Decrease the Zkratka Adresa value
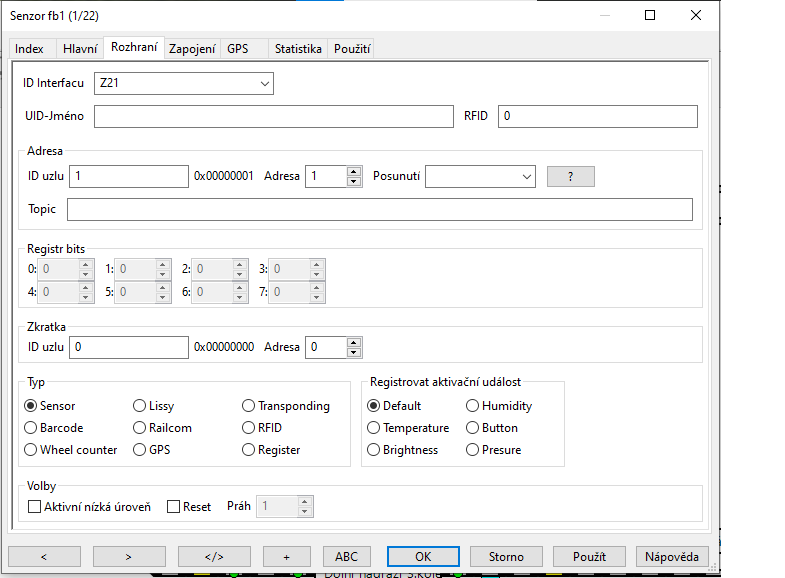Image resolution: width=785 pixels, height=578 pixels. point(354,352)
